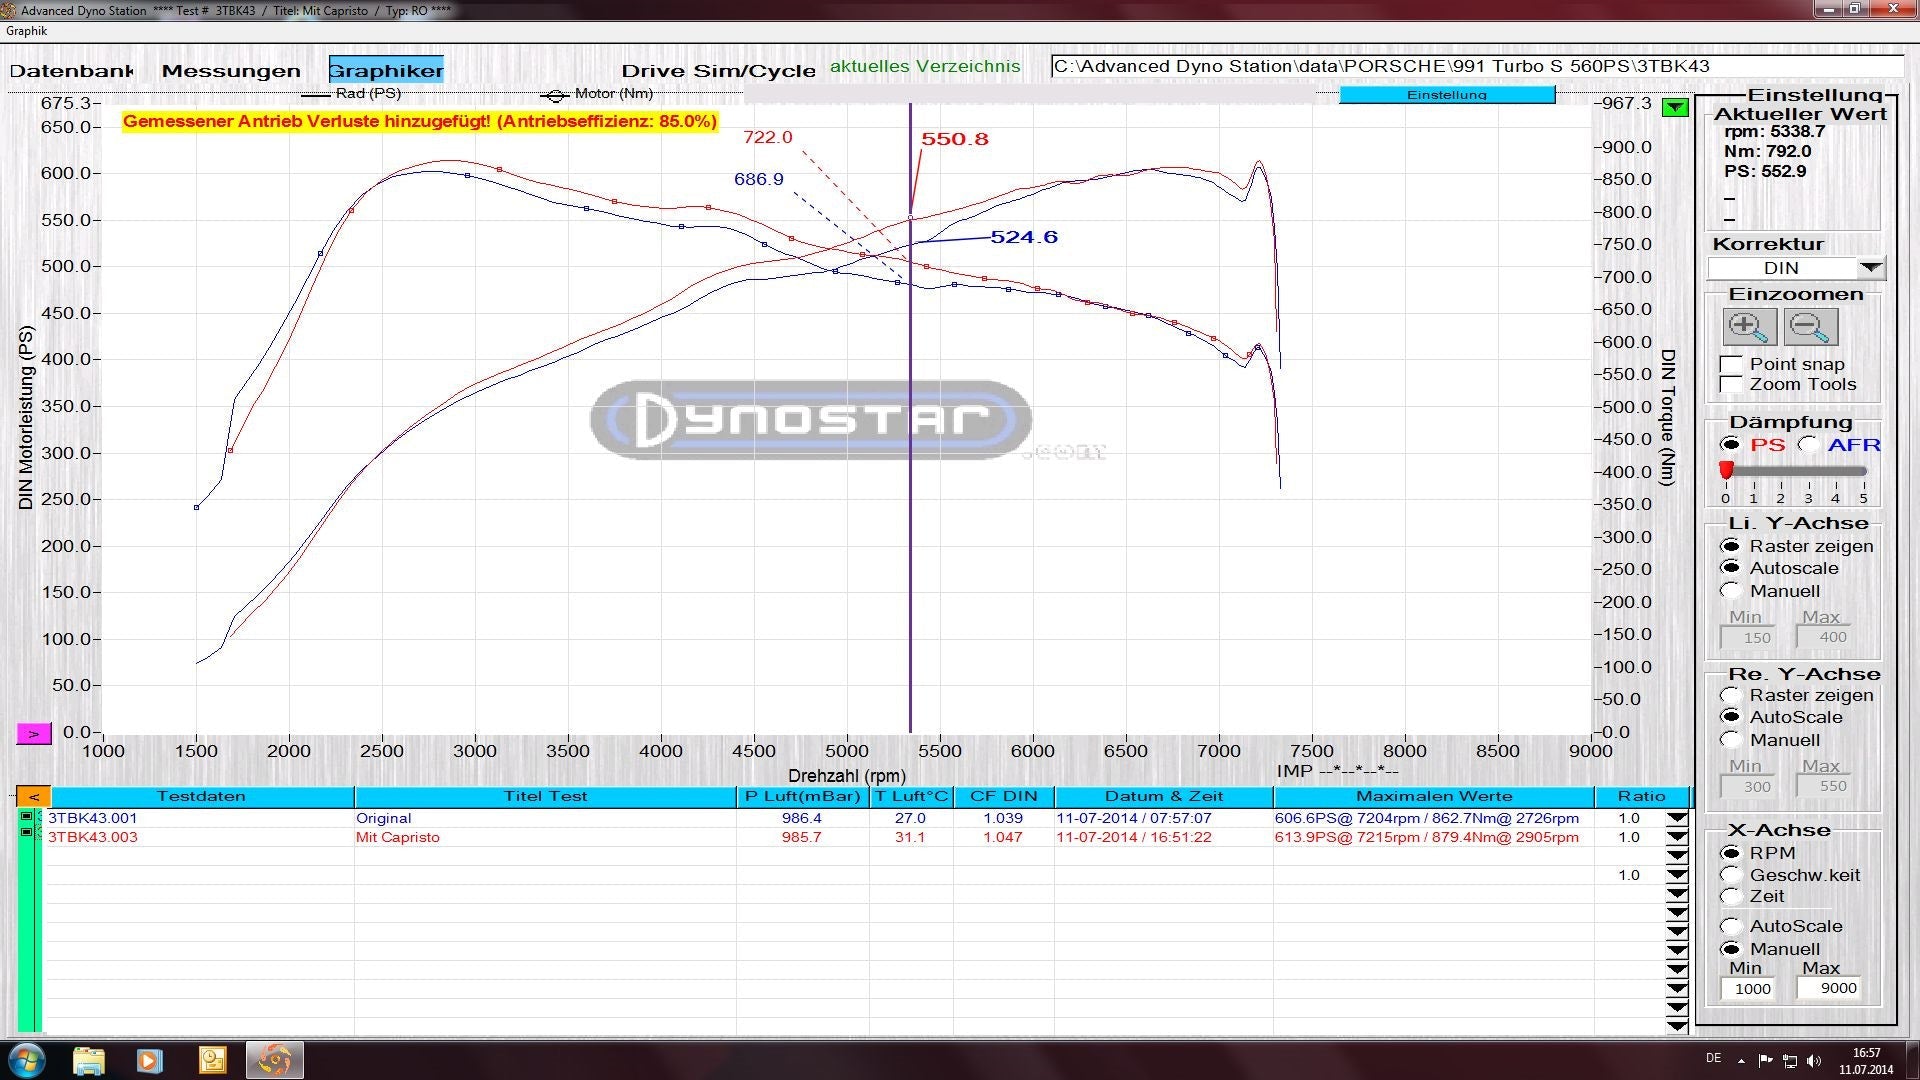The image size is (1920, 1080).
Task: Click the zoom out magnifier icon
Action: (x=1810, y=327)
